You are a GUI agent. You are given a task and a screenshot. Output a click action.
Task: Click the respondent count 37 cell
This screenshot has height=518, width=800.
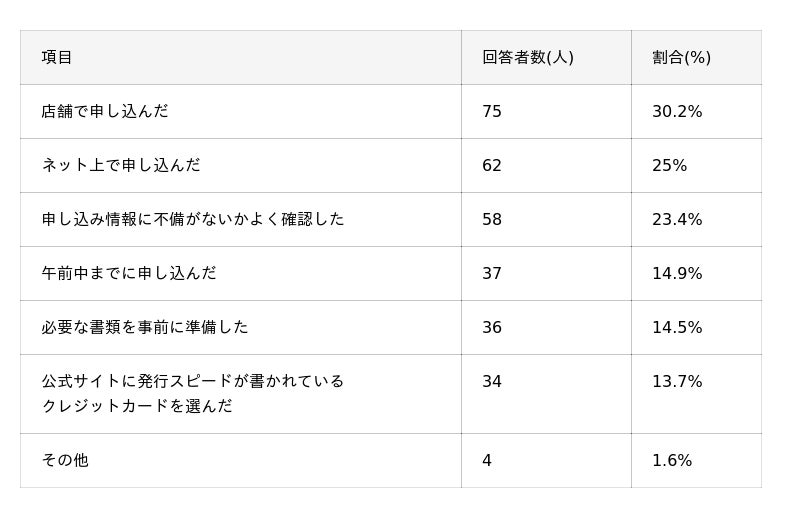coord(492,273)
